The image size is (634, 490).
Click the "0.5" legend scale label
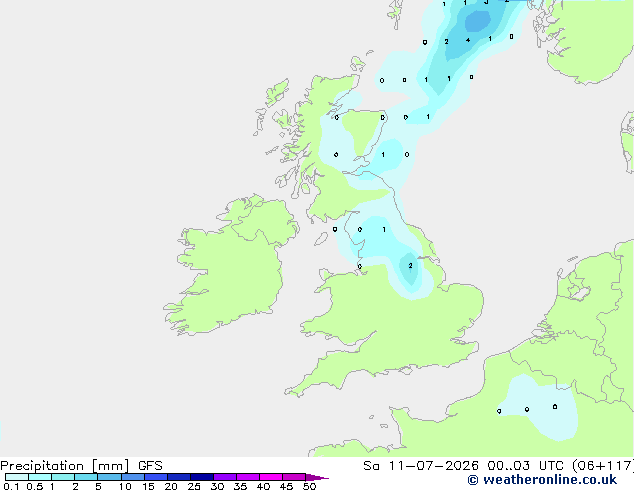(35, 486)
